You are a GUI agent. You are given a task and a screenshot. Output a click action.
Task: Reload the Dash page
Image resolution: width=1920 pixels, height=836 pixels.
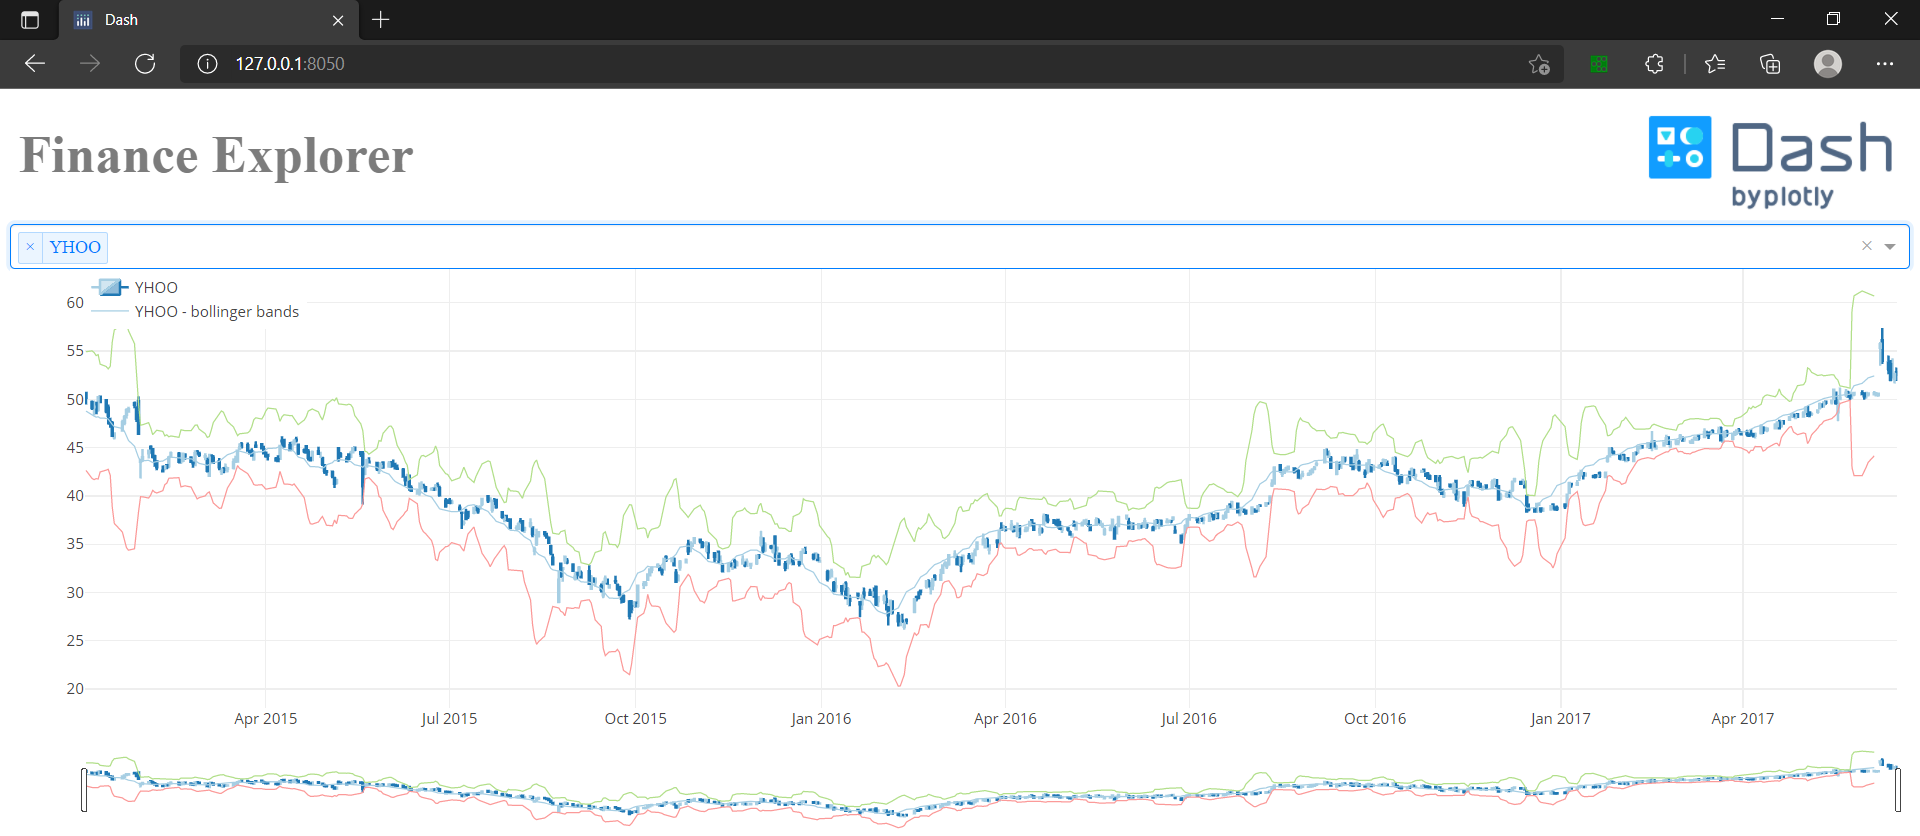[145, 64]
